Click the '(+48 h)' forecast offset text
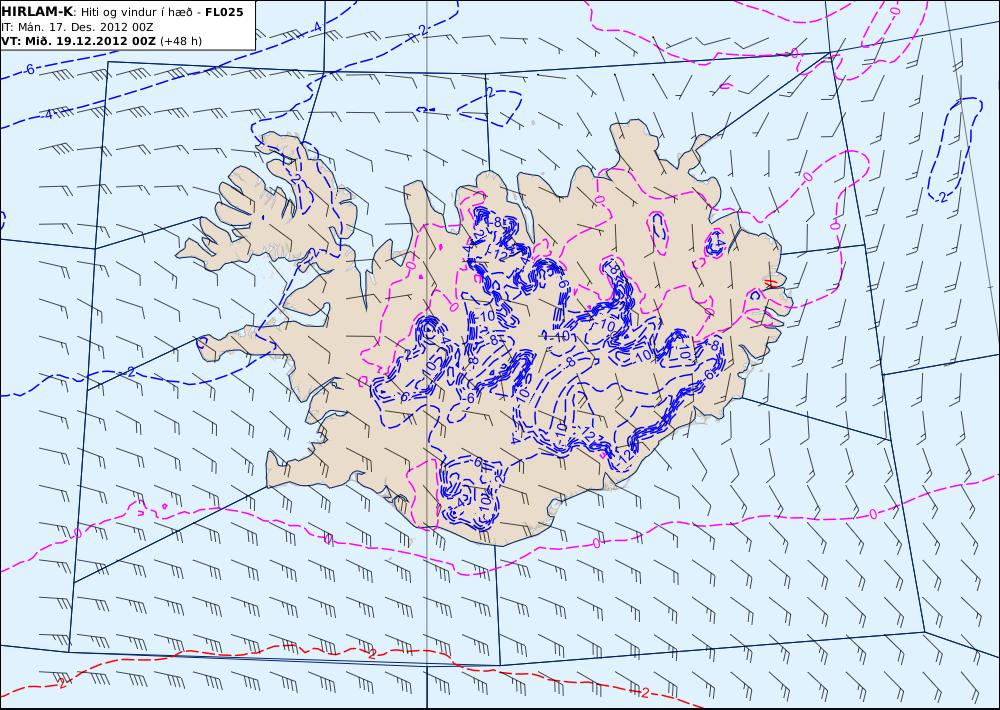 (x=180, y=41)
